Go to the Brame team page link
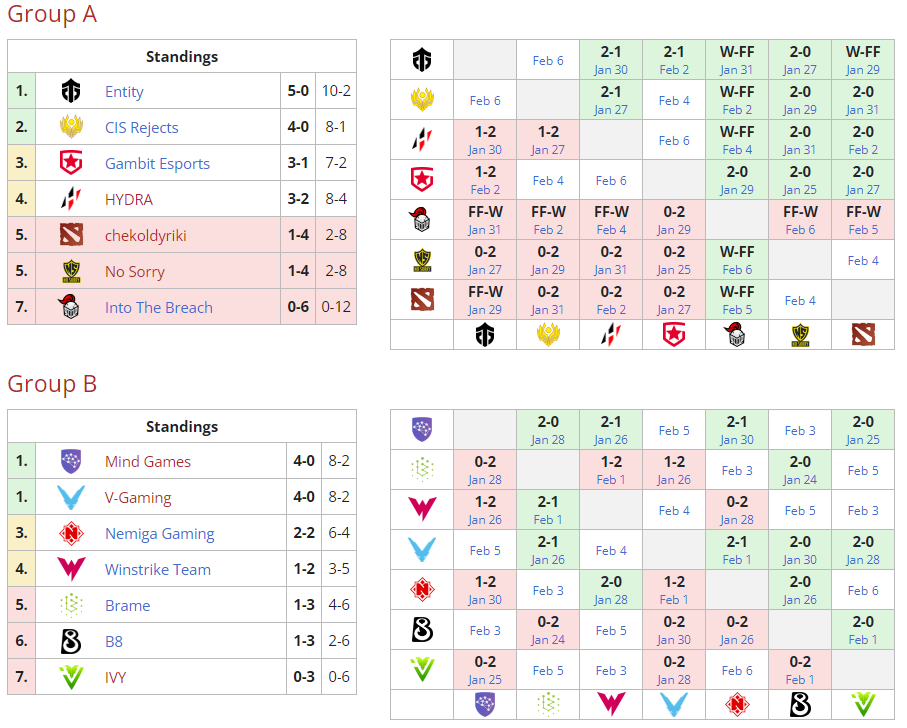The width and height of the screenshot is (907, 728). click(127, 606)
